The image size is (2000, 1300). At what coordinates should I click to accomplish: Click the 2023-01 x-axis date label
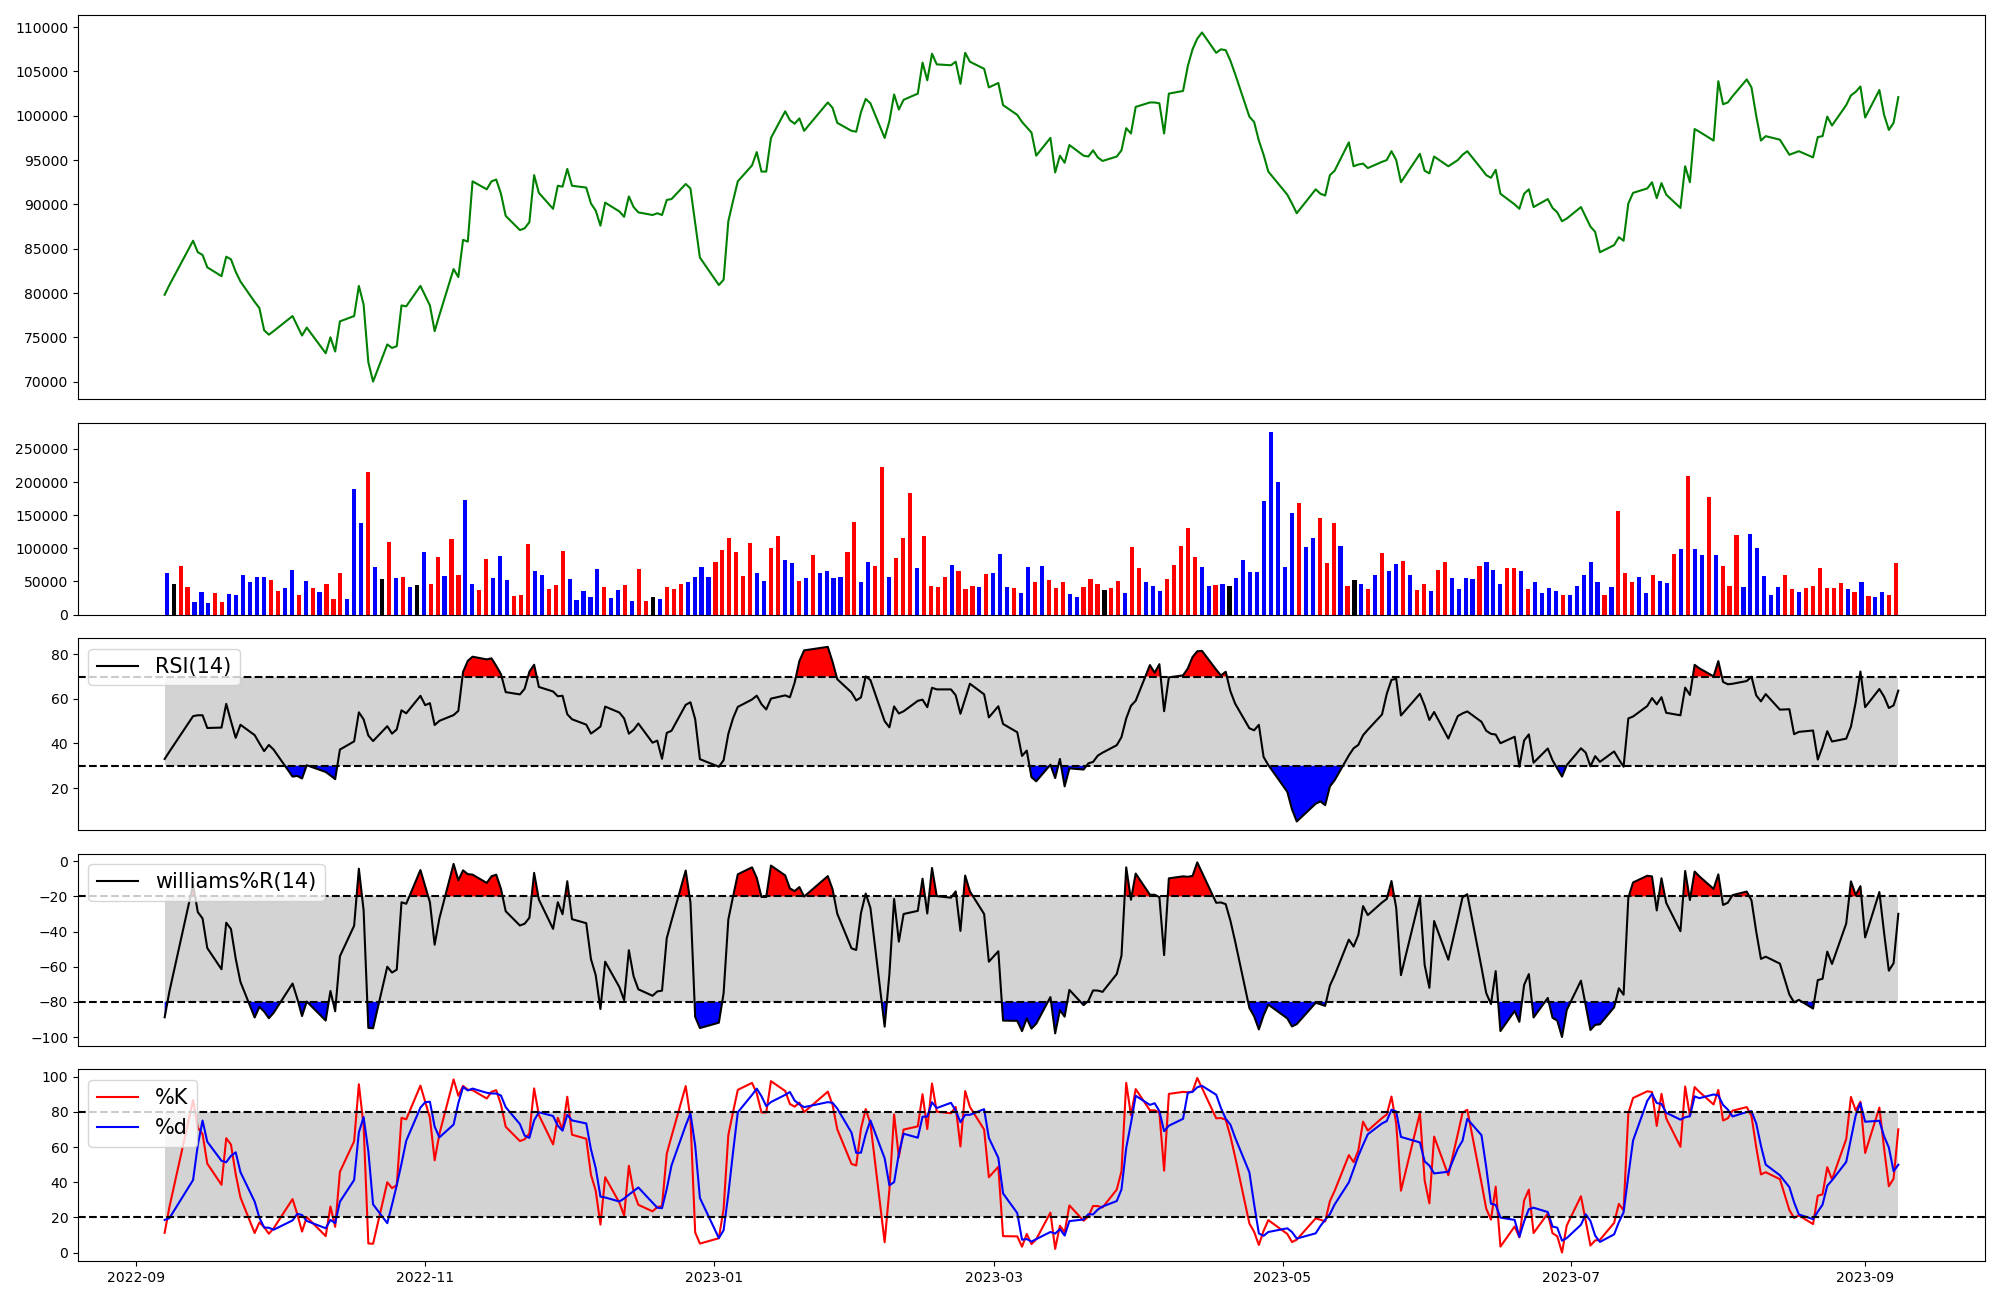[x=714, y=1276]
